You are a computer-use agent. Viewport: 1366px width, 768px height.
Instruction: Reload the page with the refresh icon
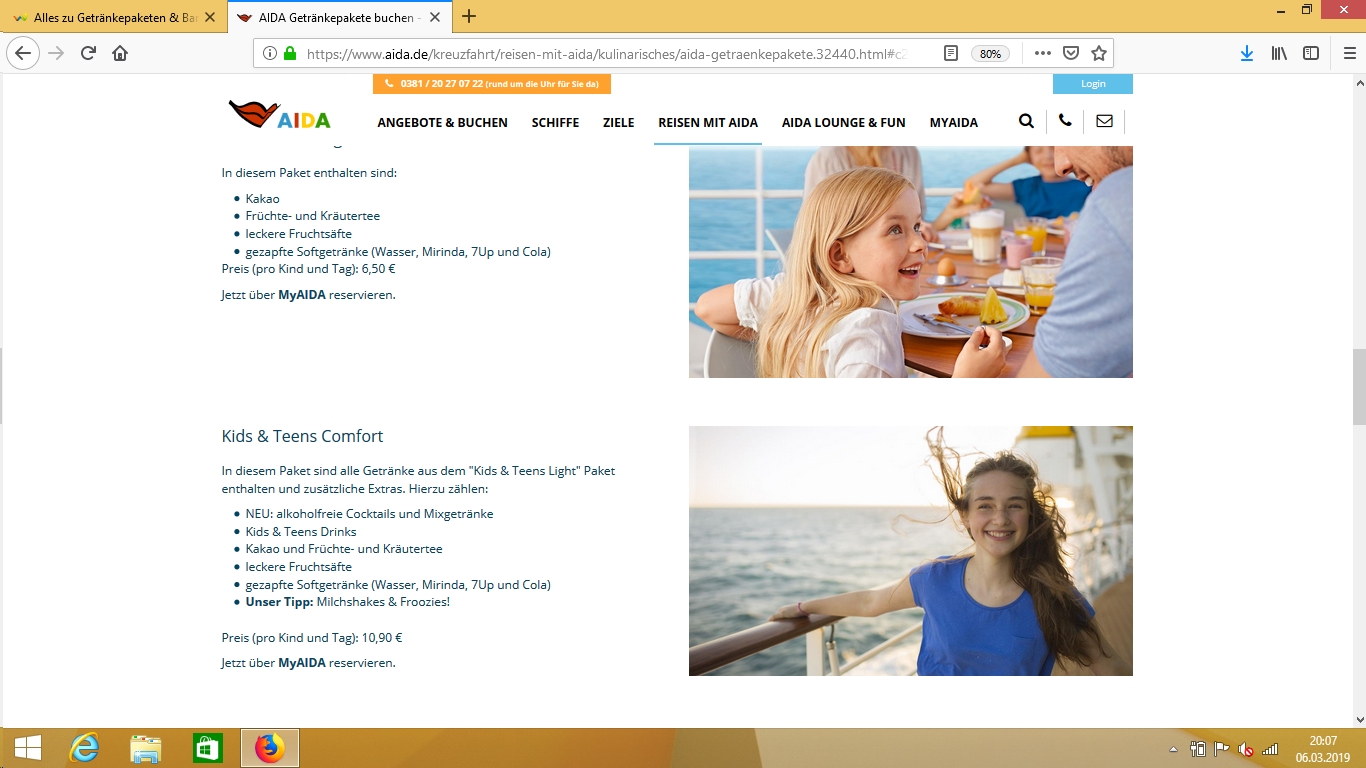[88, 53]
